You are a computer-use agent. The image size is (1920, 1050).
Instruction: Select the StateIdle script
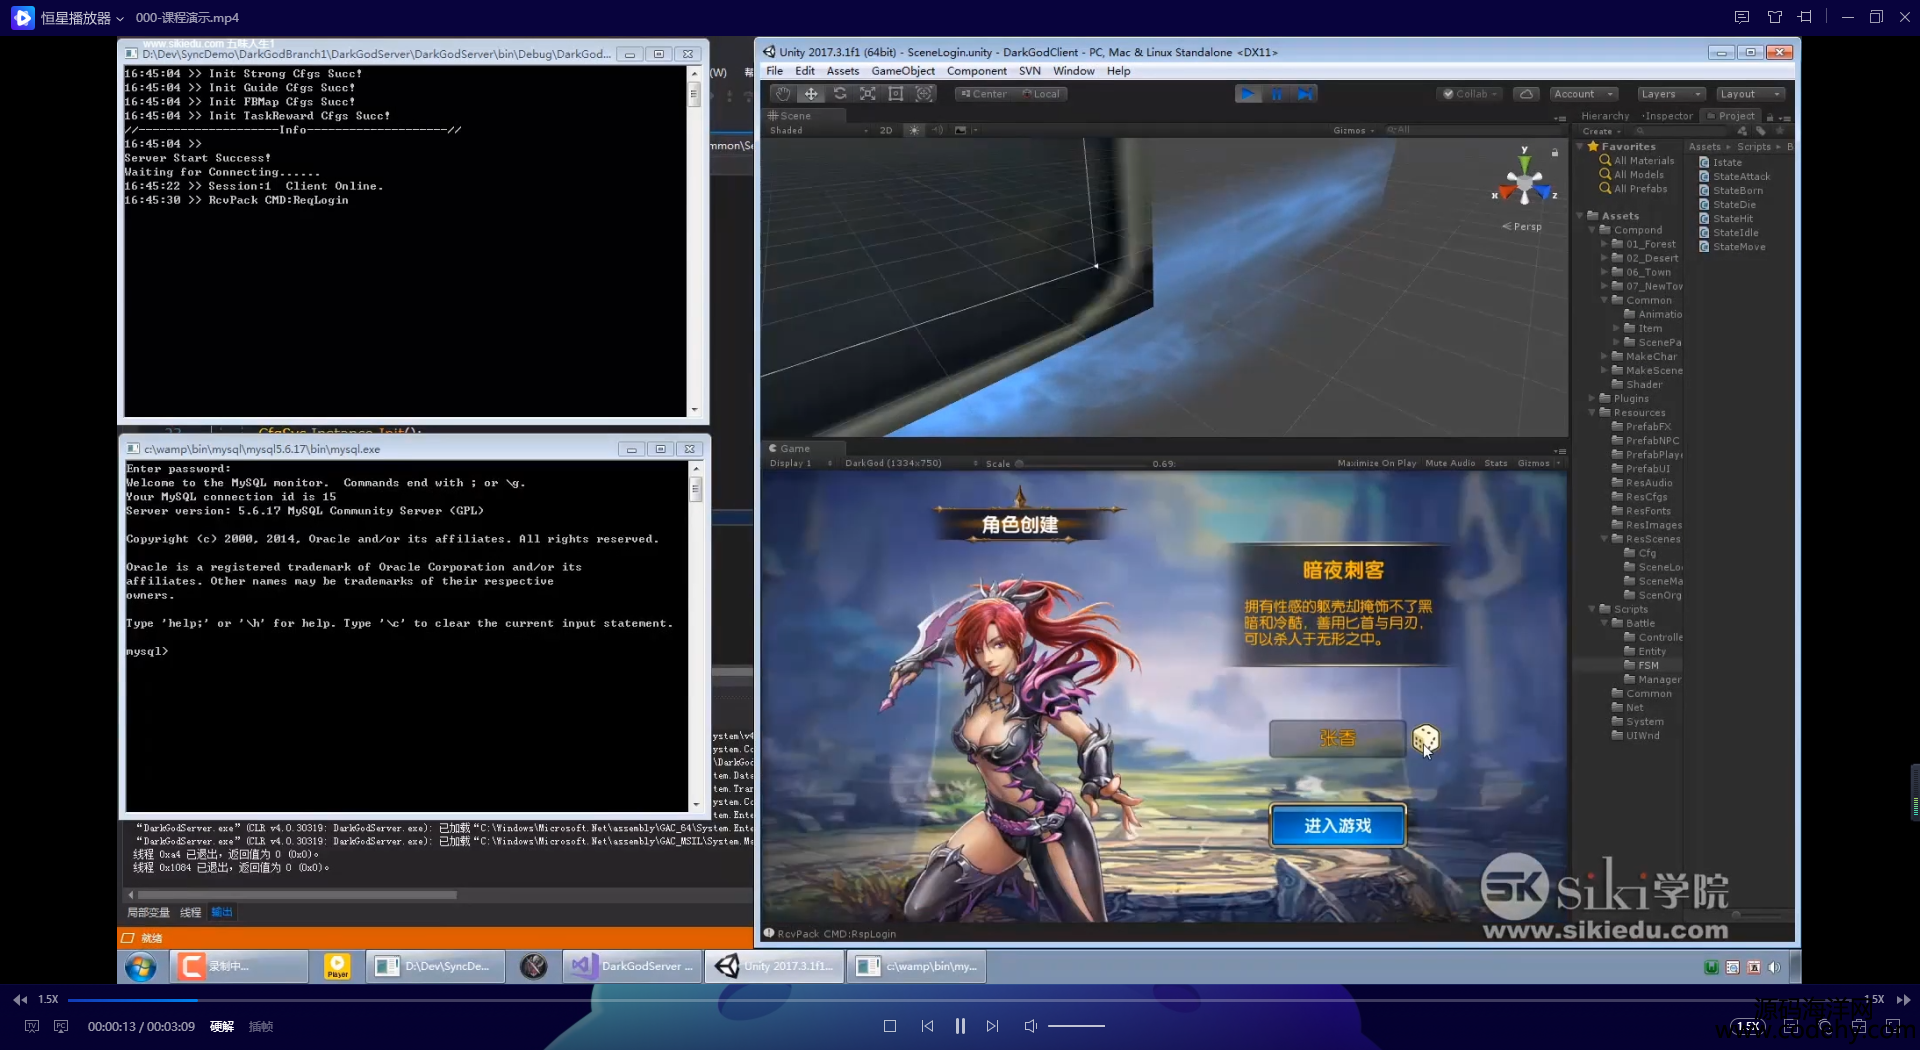click(x=1729, y=233)
